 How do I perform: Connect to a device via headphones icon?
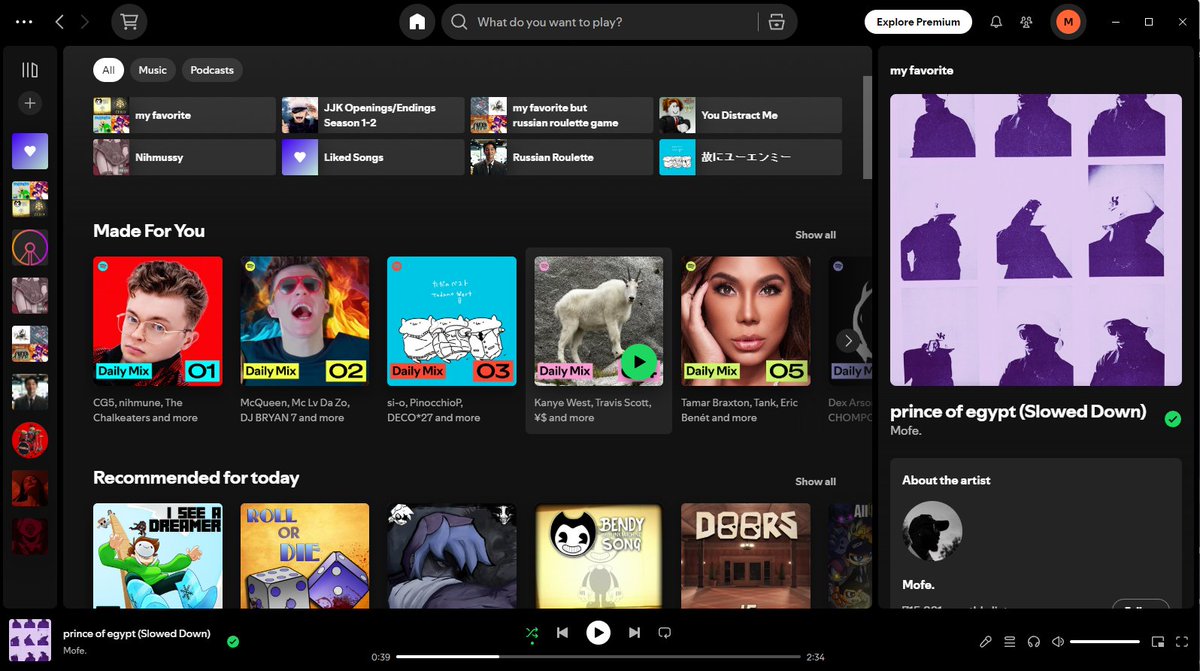pos(1034,641)
